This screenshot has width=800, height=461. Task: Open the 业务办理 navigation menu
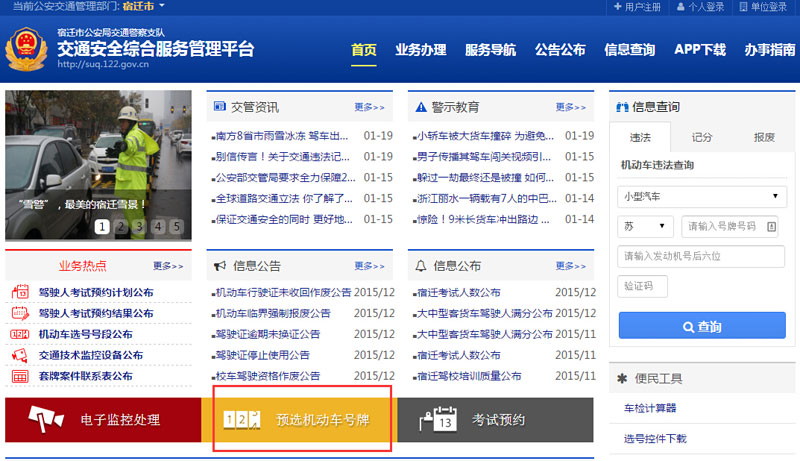tap(421, 50)
